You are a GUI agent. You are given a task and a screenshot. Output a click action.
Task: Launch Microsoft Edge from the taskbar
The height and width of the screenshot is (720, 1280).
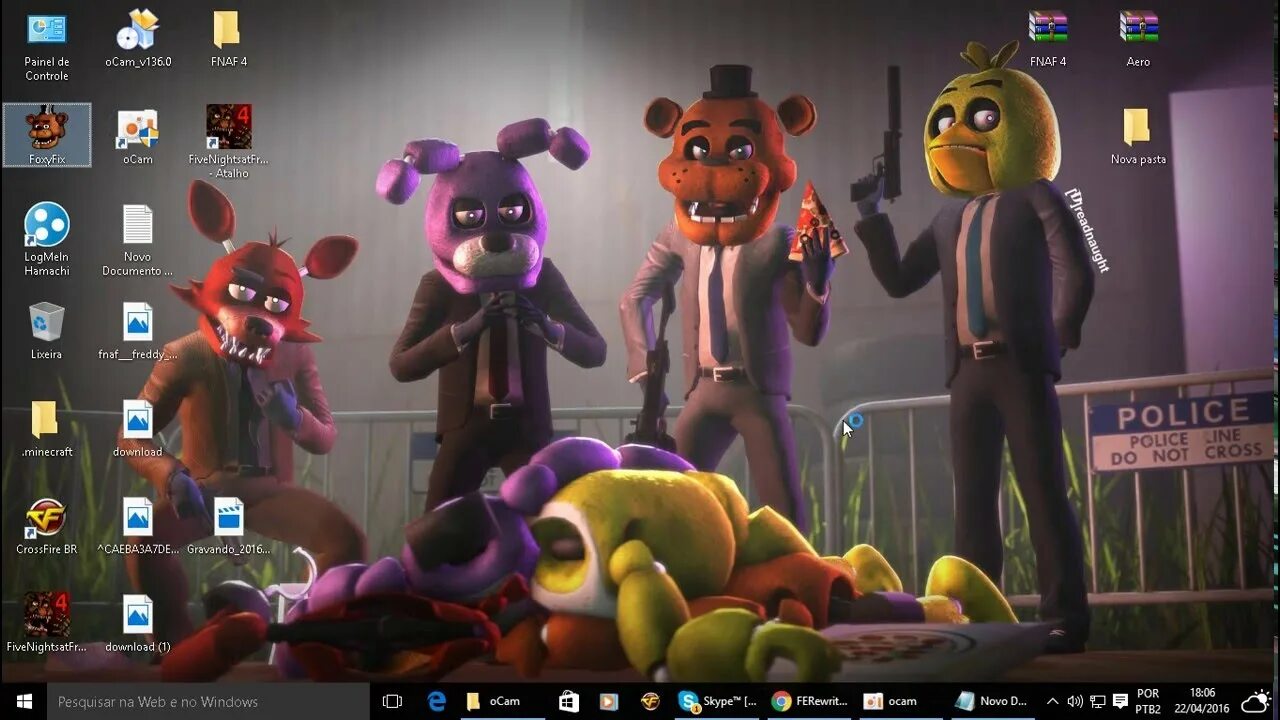(x=437, y=701)
